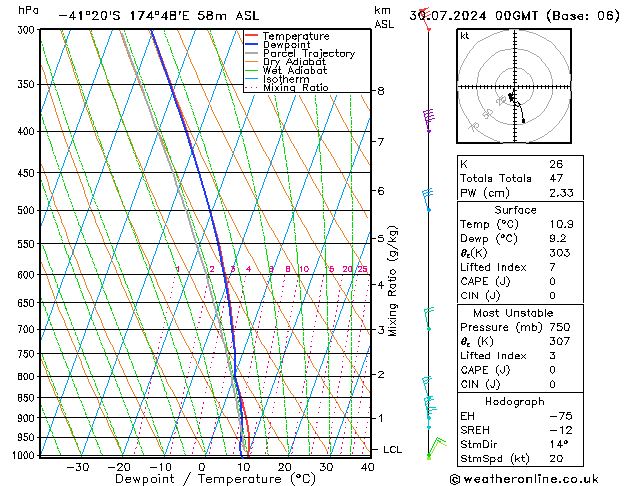
Task: Click the hodograph polar plot
Action: click(x=514, y=86)
